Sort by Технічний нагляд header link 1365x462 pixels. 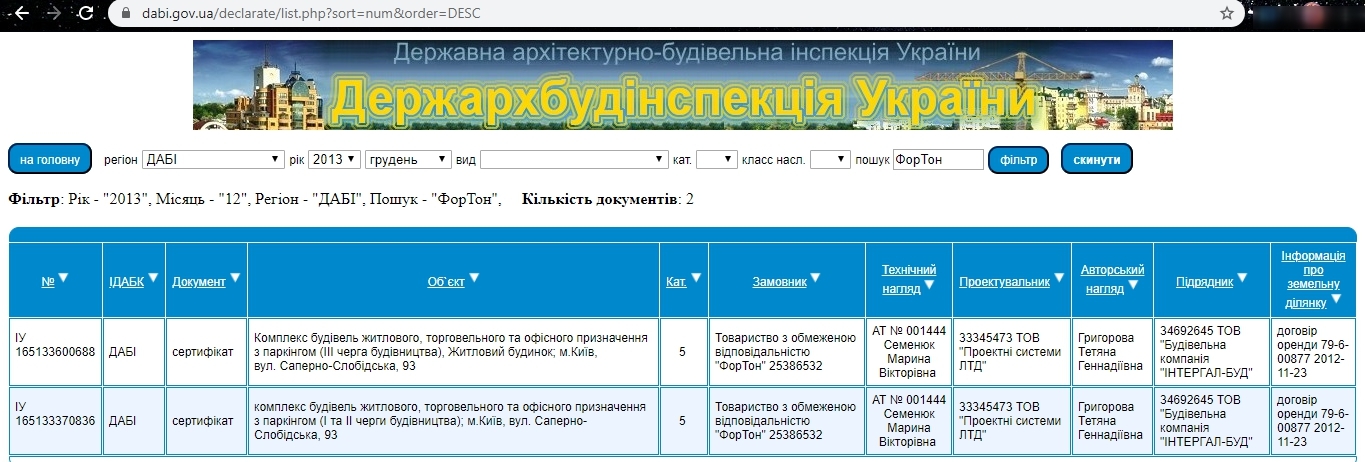coord(909,278)
